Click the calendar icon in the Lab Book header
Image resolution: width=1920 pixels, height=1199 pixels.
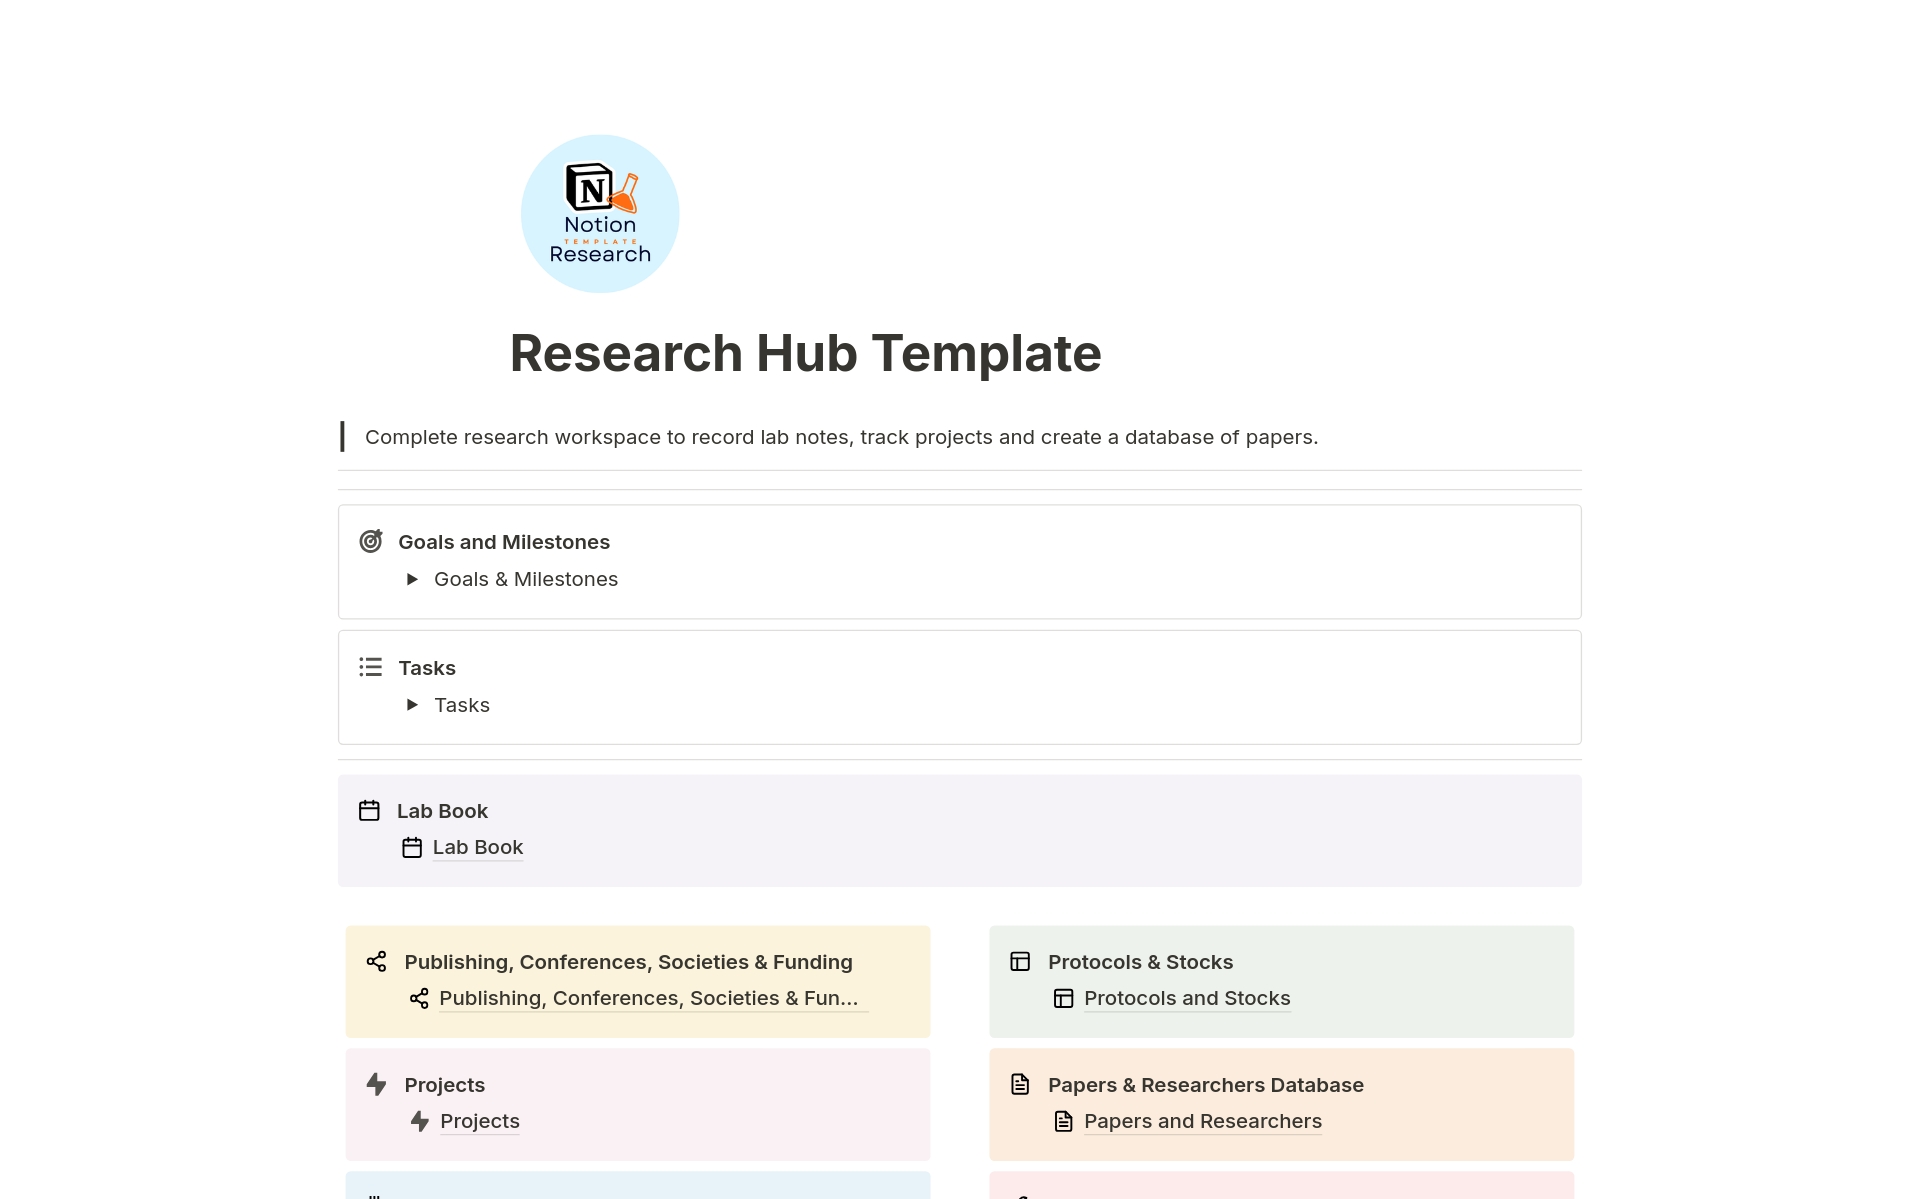tap(371, 810)
